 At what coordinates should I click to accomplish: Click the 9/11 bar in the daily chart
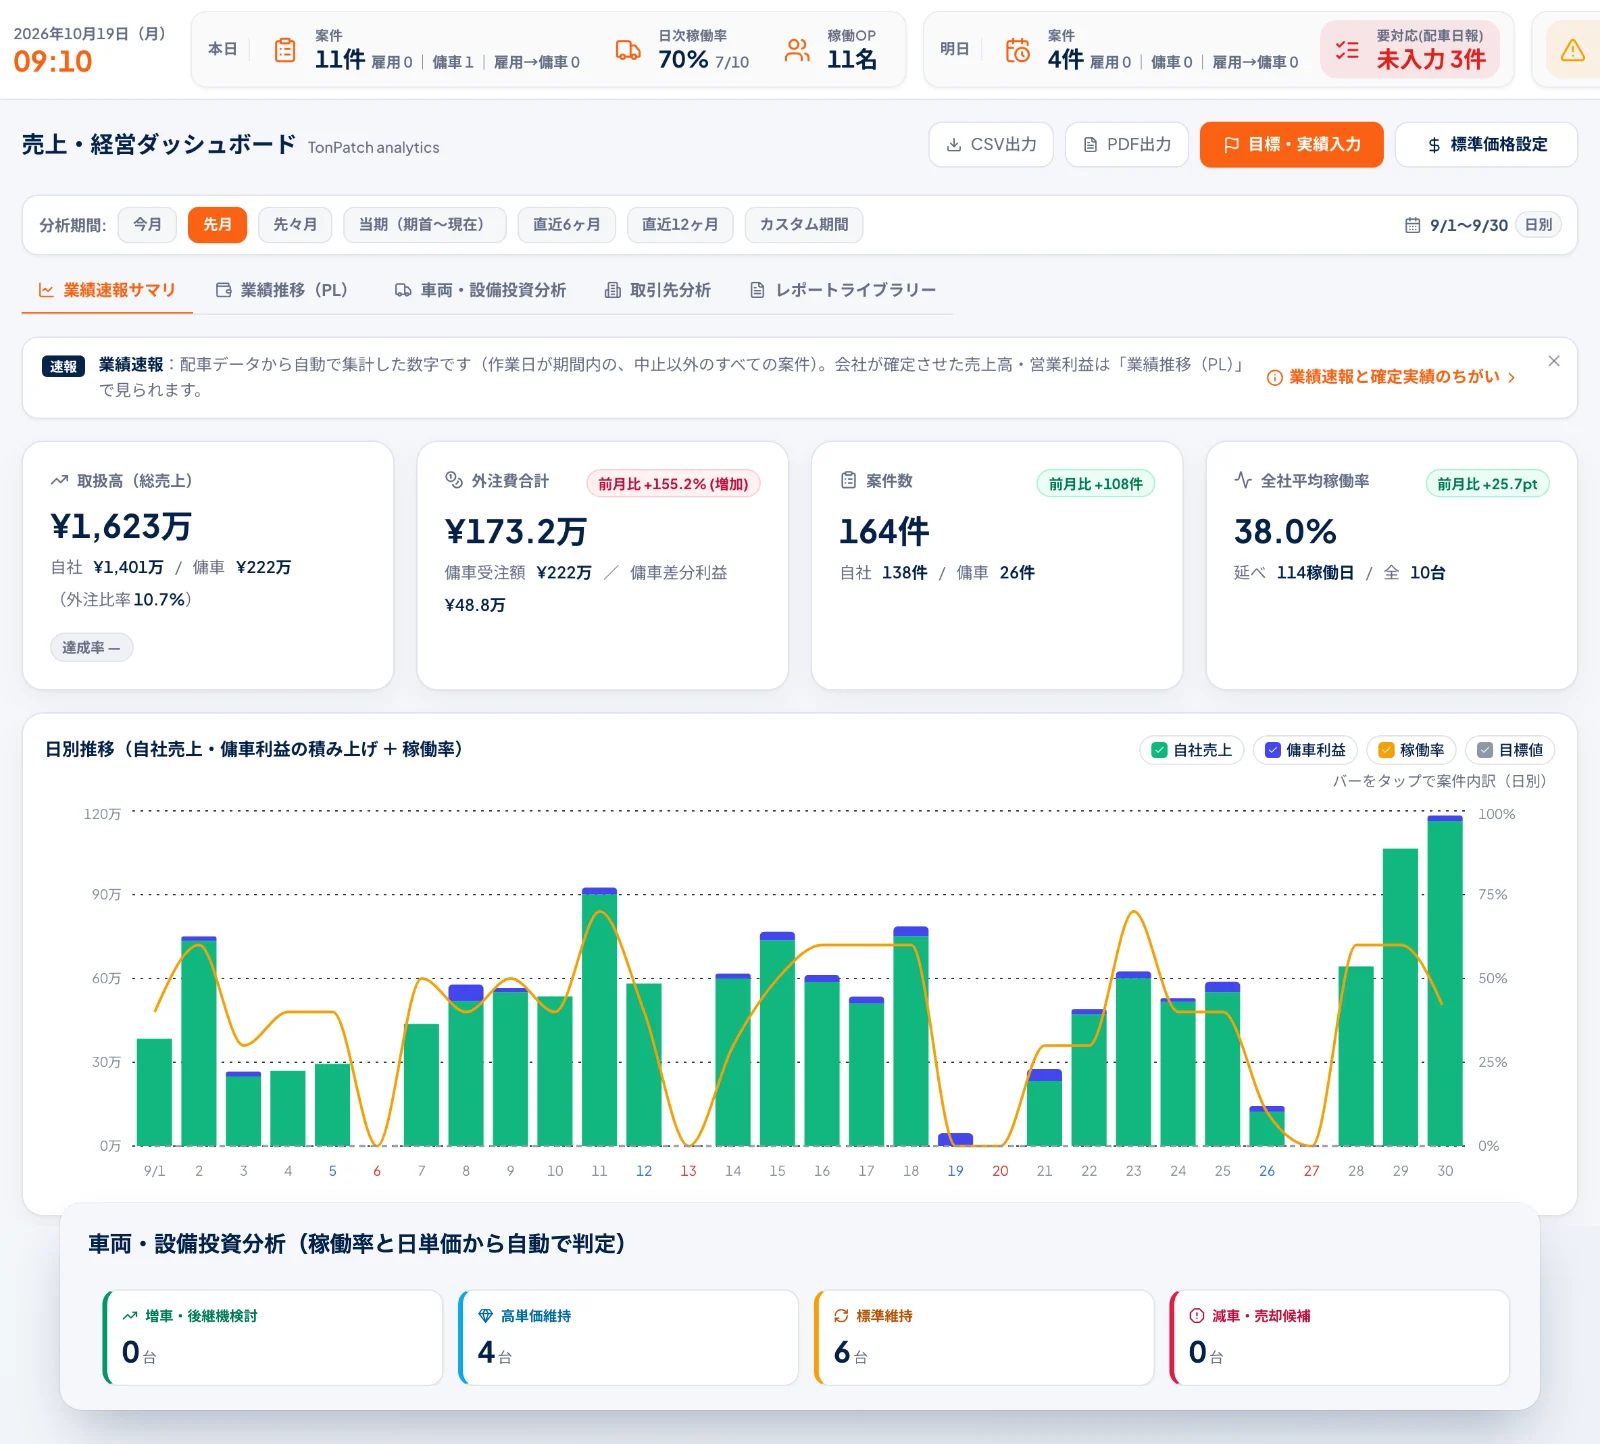click(x=599, y=1017)
